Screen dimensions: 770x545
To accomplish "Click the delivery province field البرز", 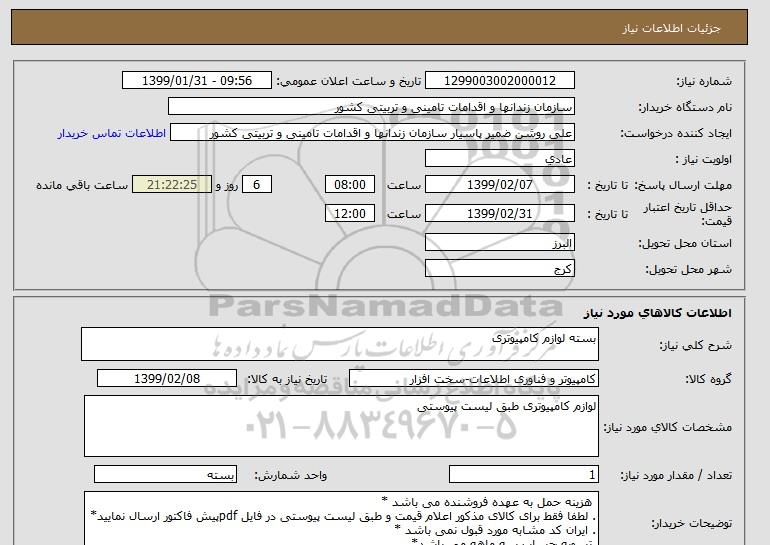I will coord(500,243).
